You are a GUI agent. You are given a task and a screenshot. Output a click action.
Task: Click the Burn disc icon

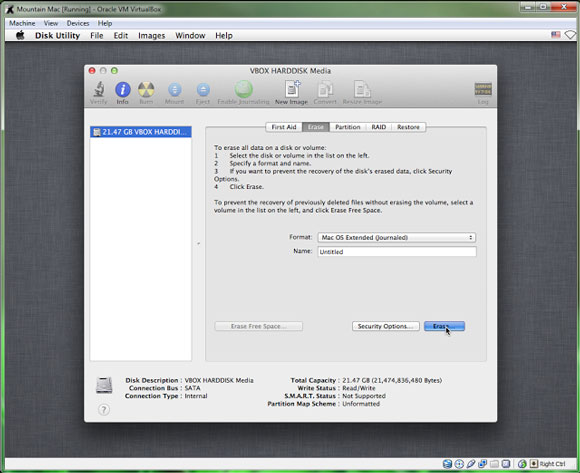(146, 89)
